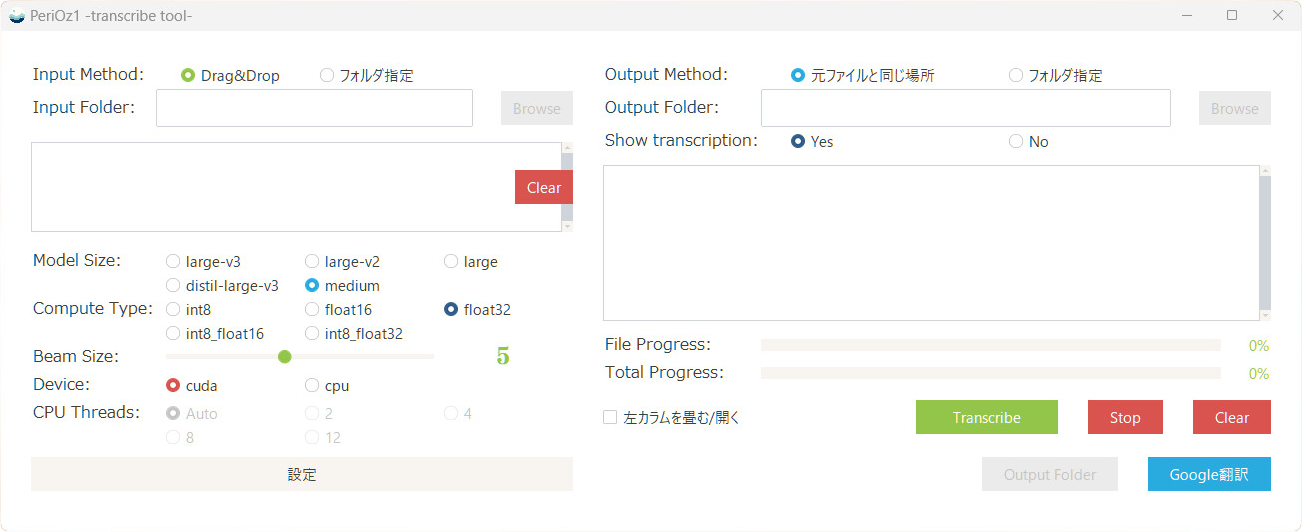Click the Input Folder text field

(x=314, y=108)
